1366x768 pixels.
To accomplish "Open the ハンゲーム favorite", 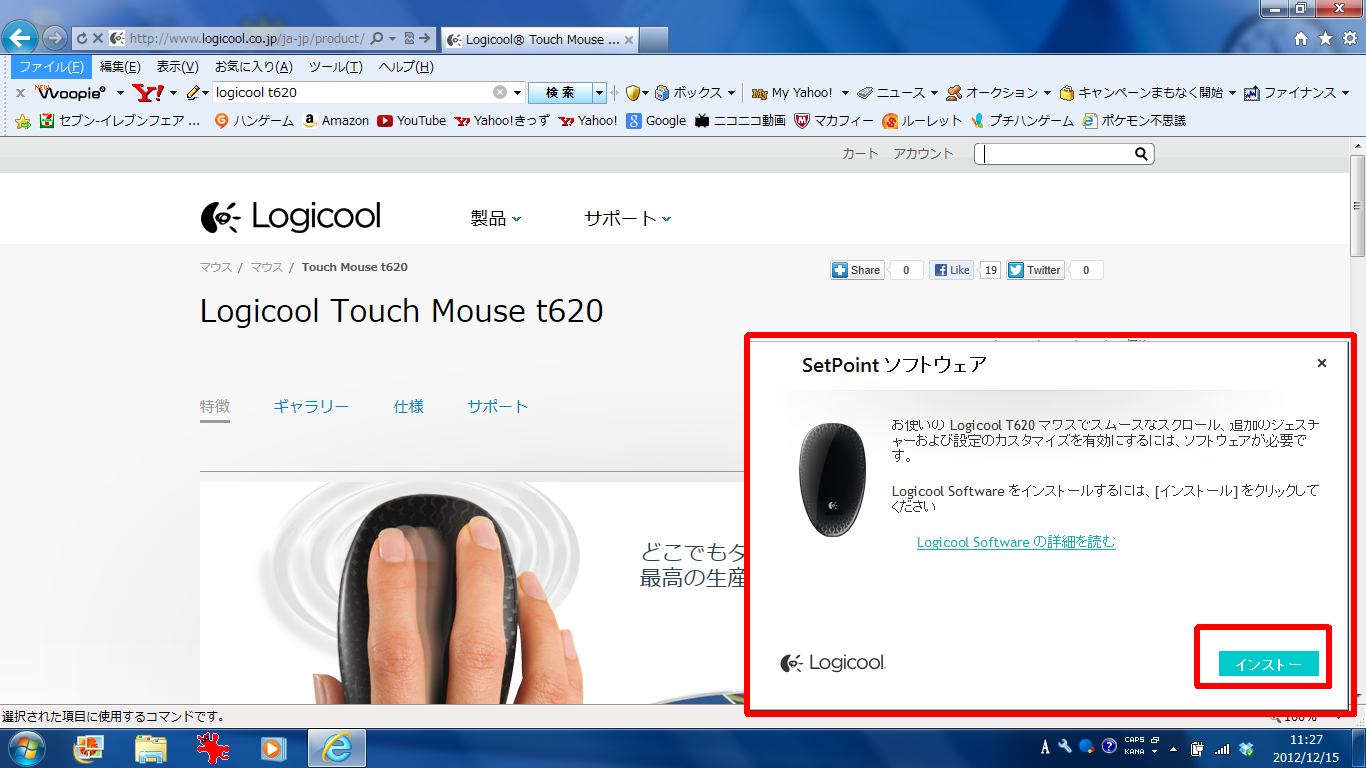I will coord(254,121).
